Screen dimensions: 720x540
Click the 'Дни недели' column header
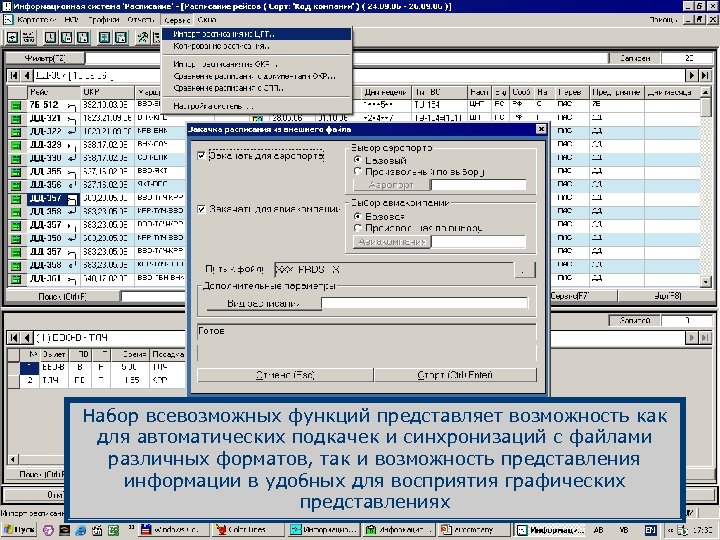(x=385, y=92)
